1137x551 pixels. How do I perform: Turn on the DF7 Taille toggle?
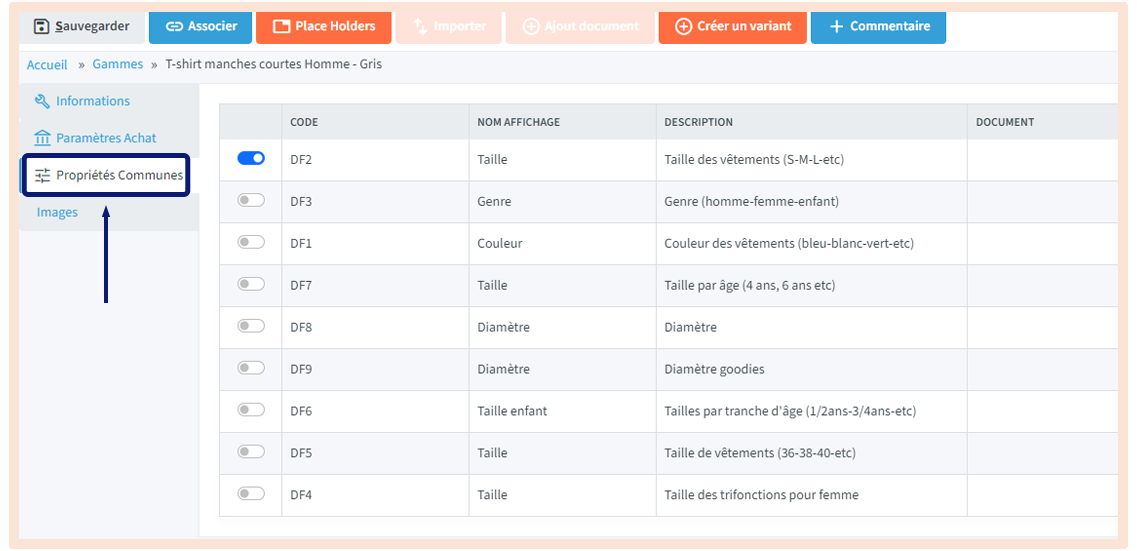click(x=251, y=285)
